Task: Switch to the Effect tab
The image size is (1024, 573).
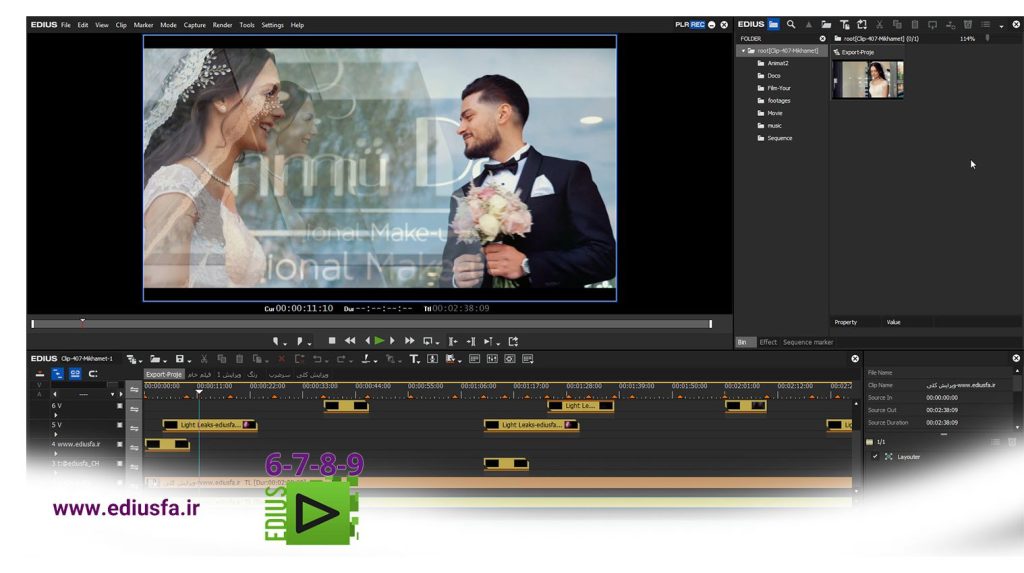Action: 768,342
